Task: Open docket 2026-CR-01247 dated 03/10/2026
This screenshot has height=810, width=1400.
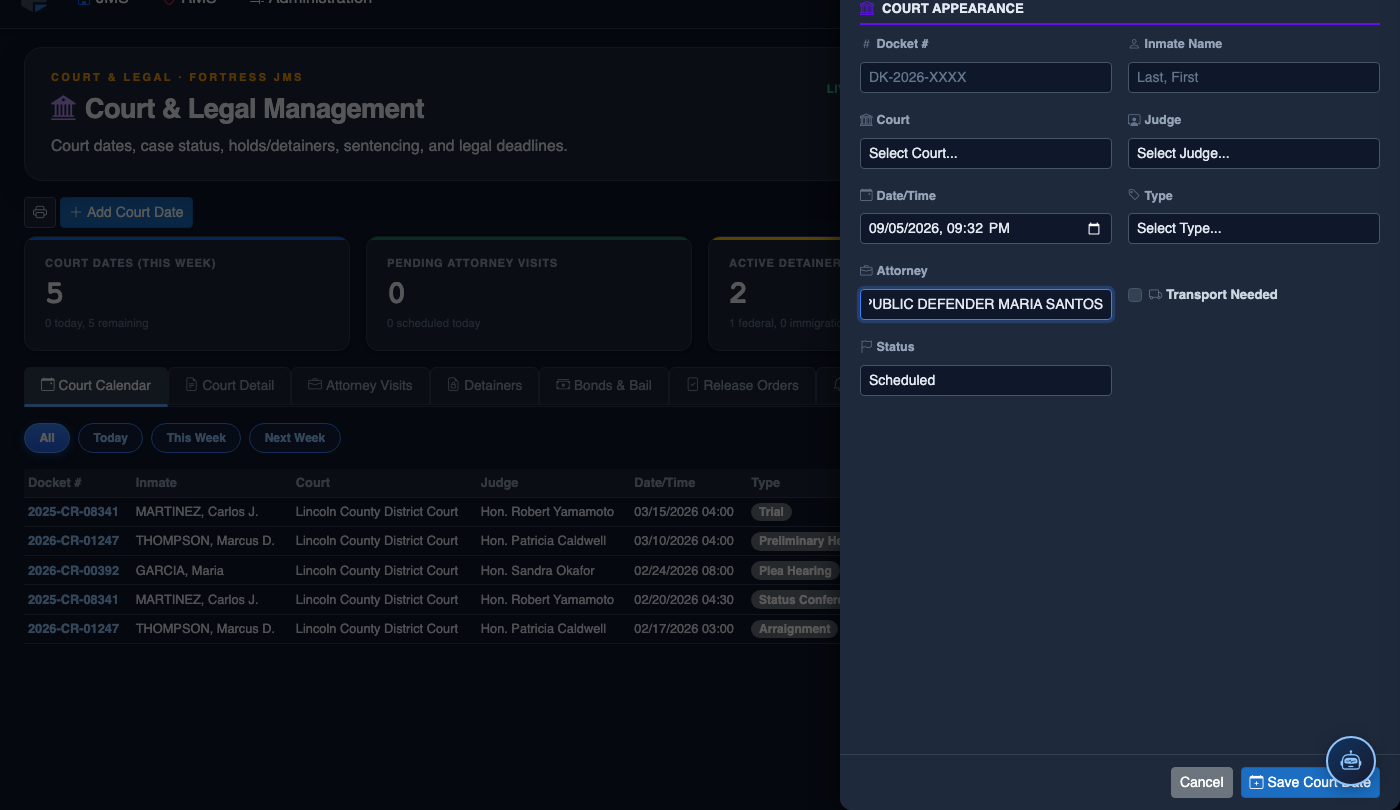Action: click(73, 540)
